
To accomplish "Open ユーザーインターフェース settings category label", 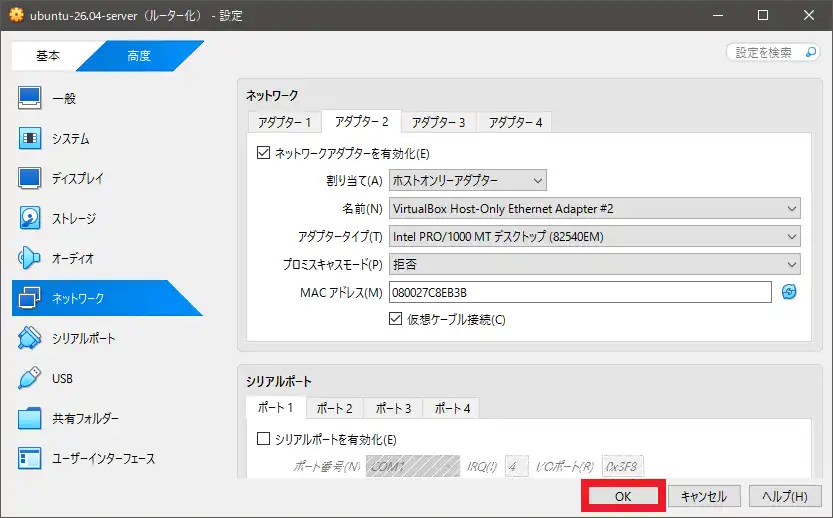I will [104, 458].
